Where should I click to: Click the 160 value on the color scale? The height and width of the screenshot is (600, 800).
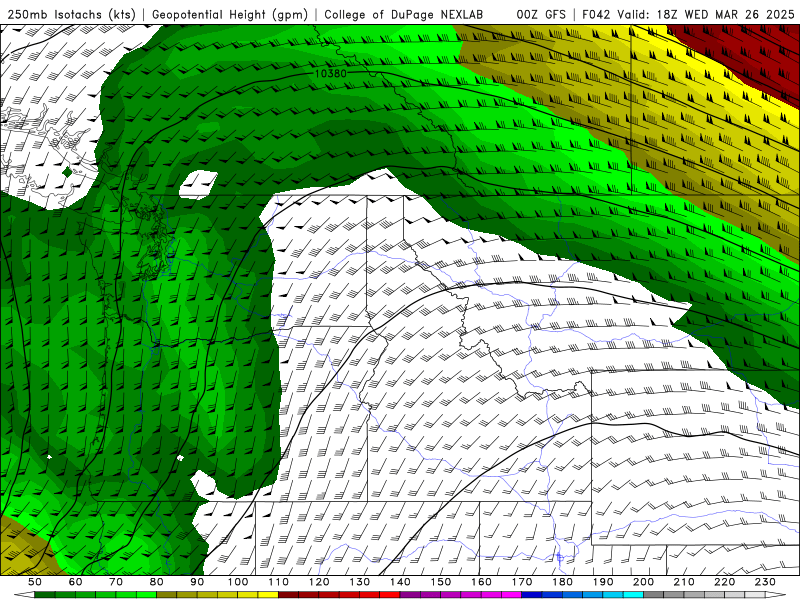[x=481, y=582]
